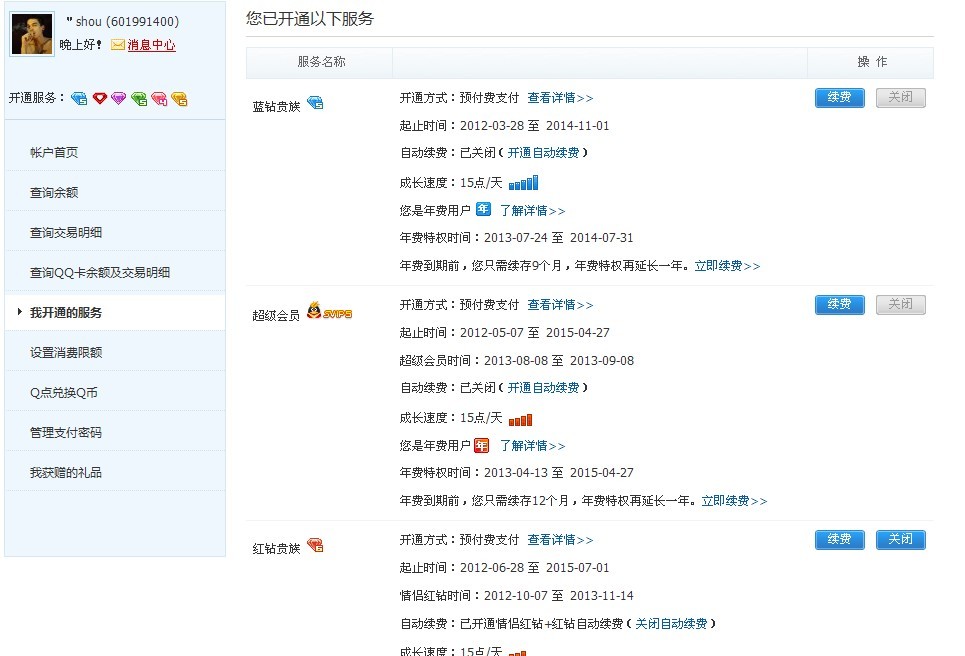Screen dimensions: 965x656
Task: Click heading 您已开通以下服务
Action: point(310,18)
